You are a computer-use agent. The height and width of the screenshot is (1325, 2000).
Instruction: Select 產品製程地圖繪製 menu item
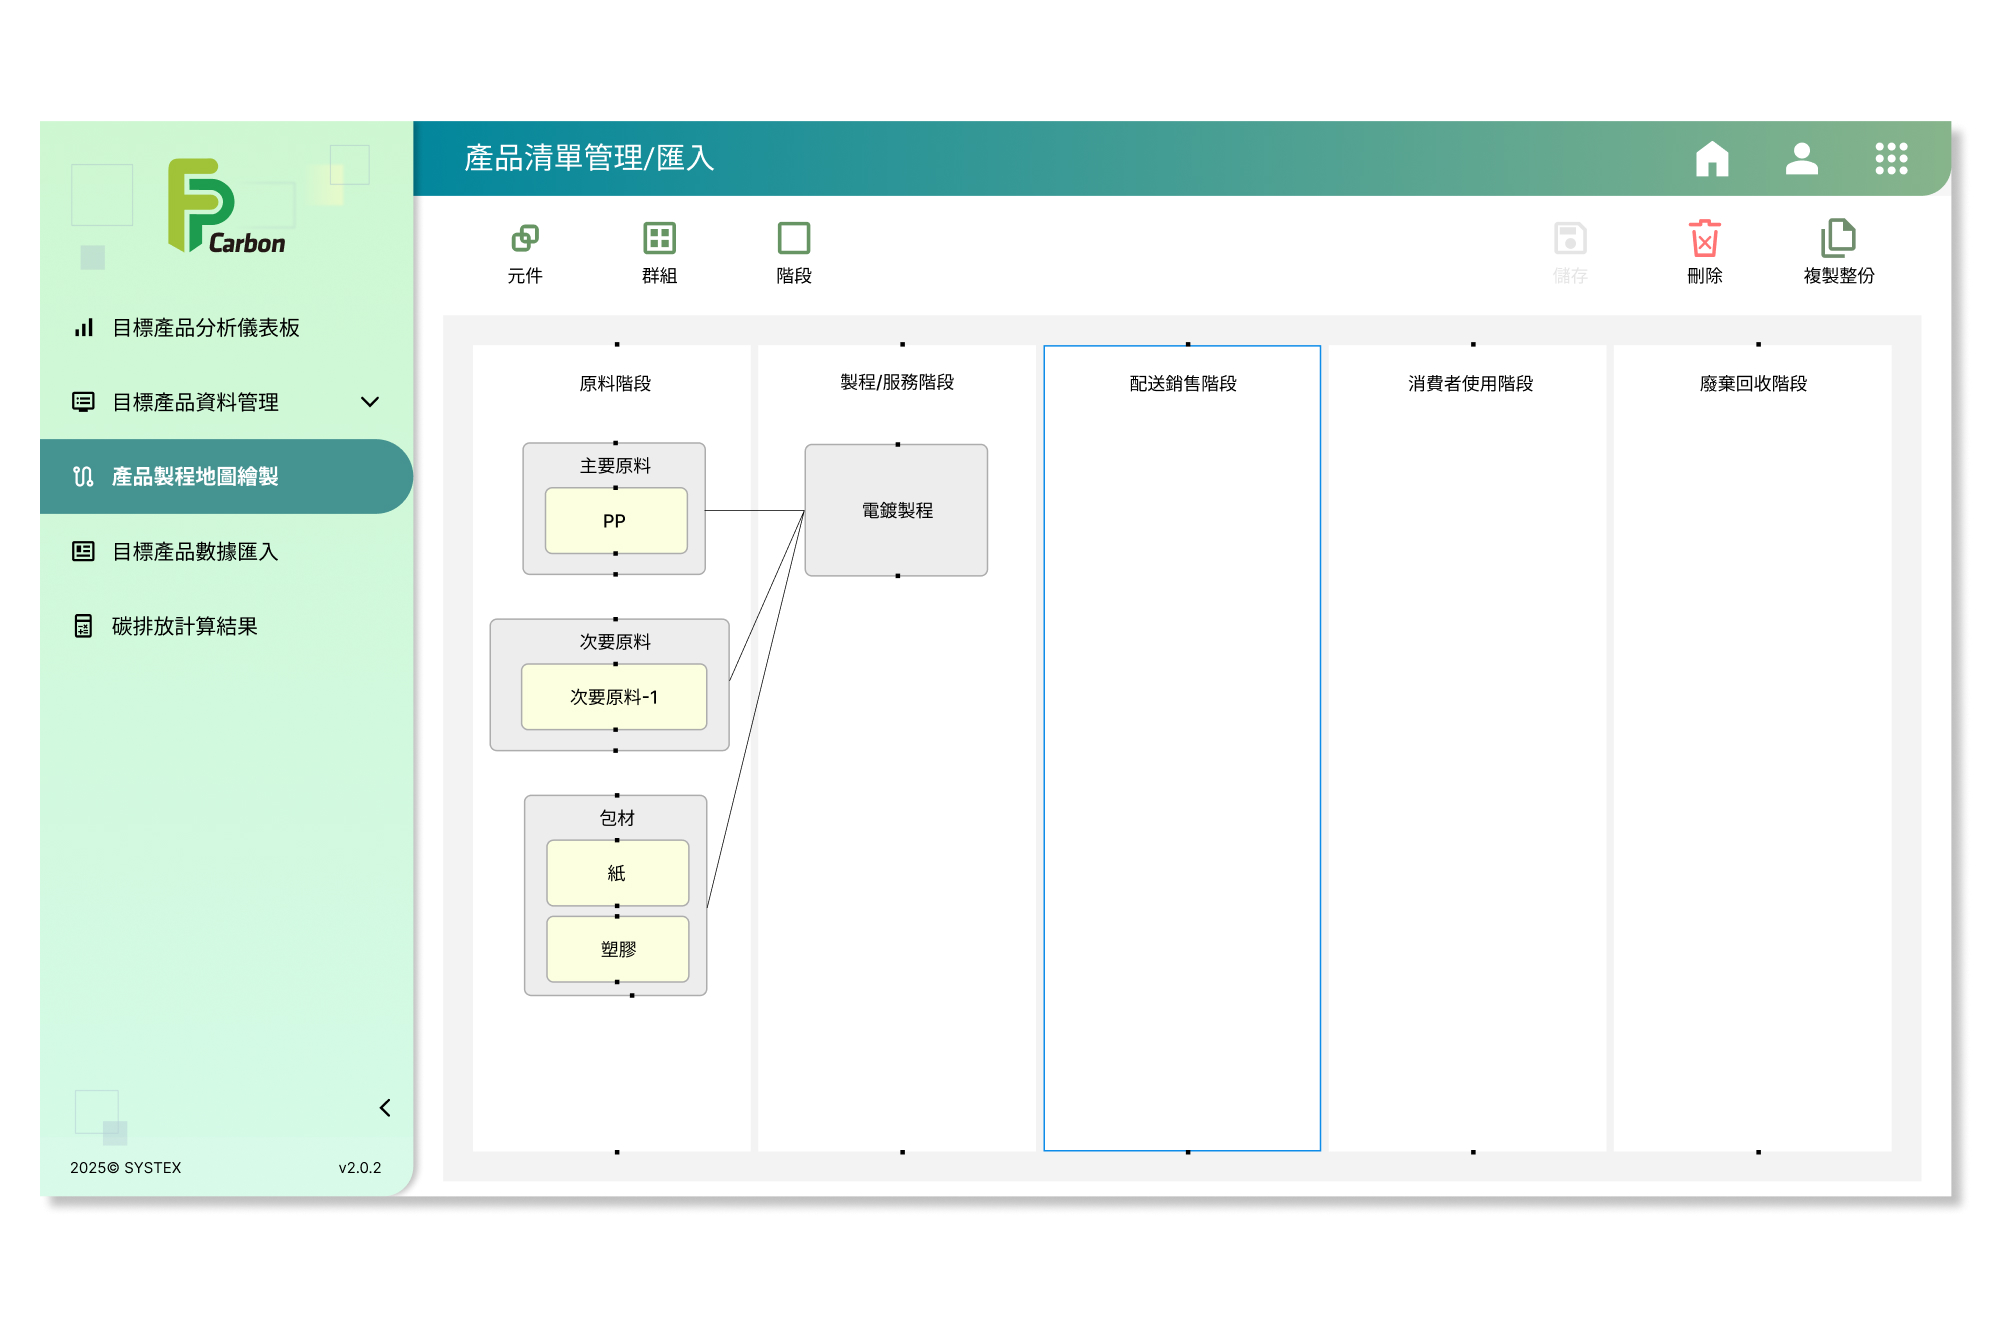pyautogui.click(x=226, y=476)
